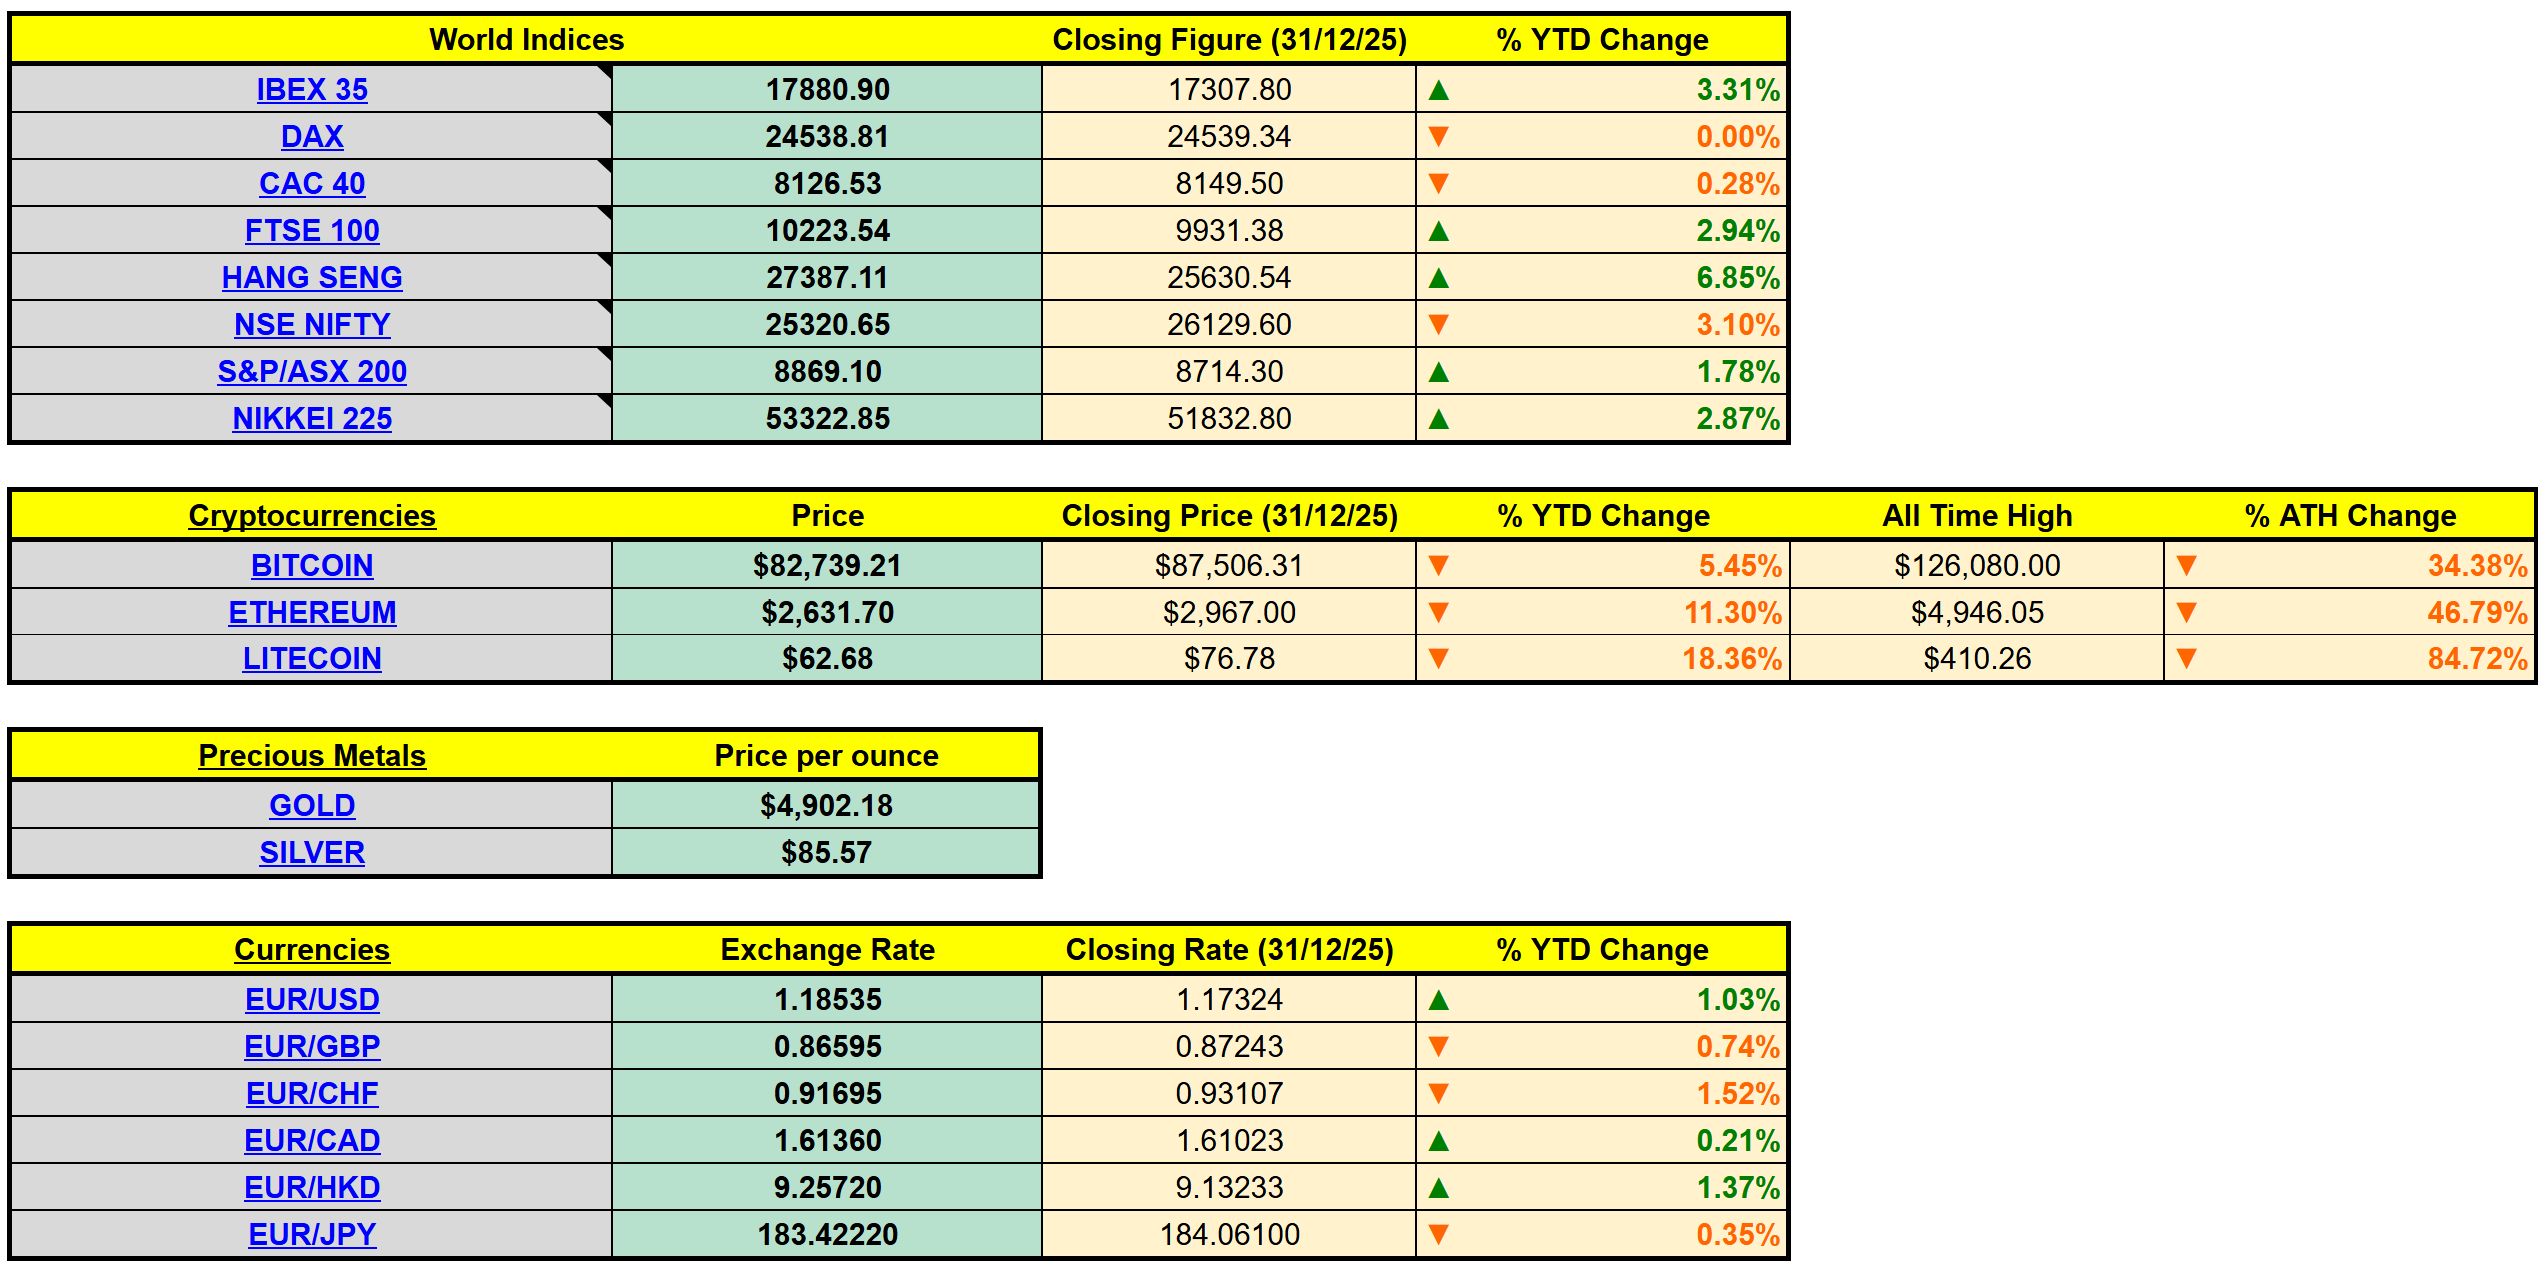
Task: Open the HANG SENG index link
Action: pyautogui.click(x=312, y=278)
